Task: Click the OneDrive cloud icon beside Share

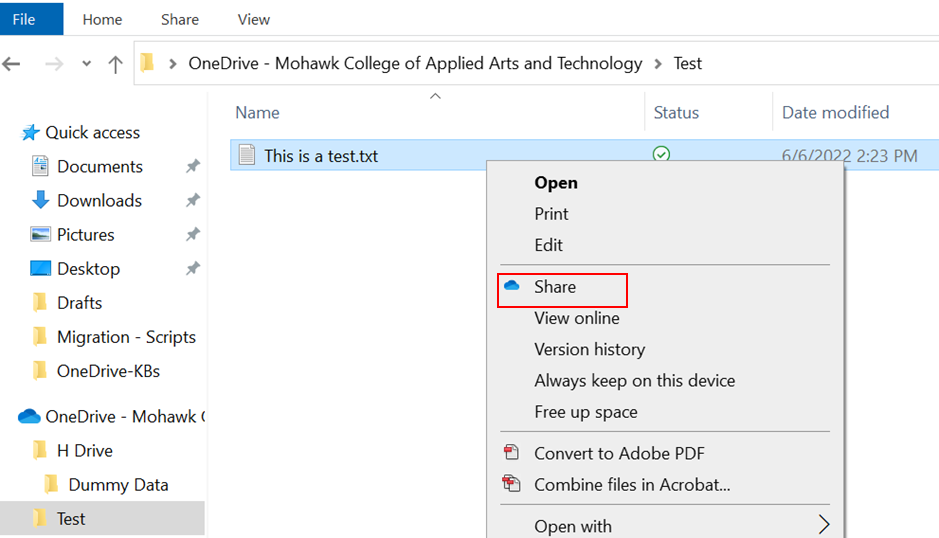Action: (x=512, y=286)
